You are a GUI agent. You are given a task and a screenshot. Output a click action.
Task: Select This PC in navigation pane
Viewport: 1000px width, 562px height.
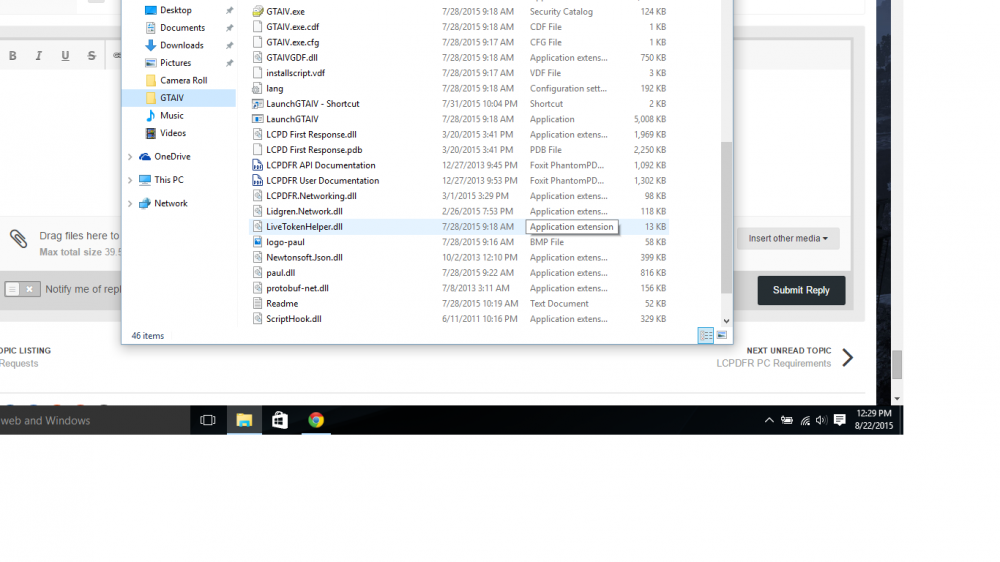click(168, 180)
